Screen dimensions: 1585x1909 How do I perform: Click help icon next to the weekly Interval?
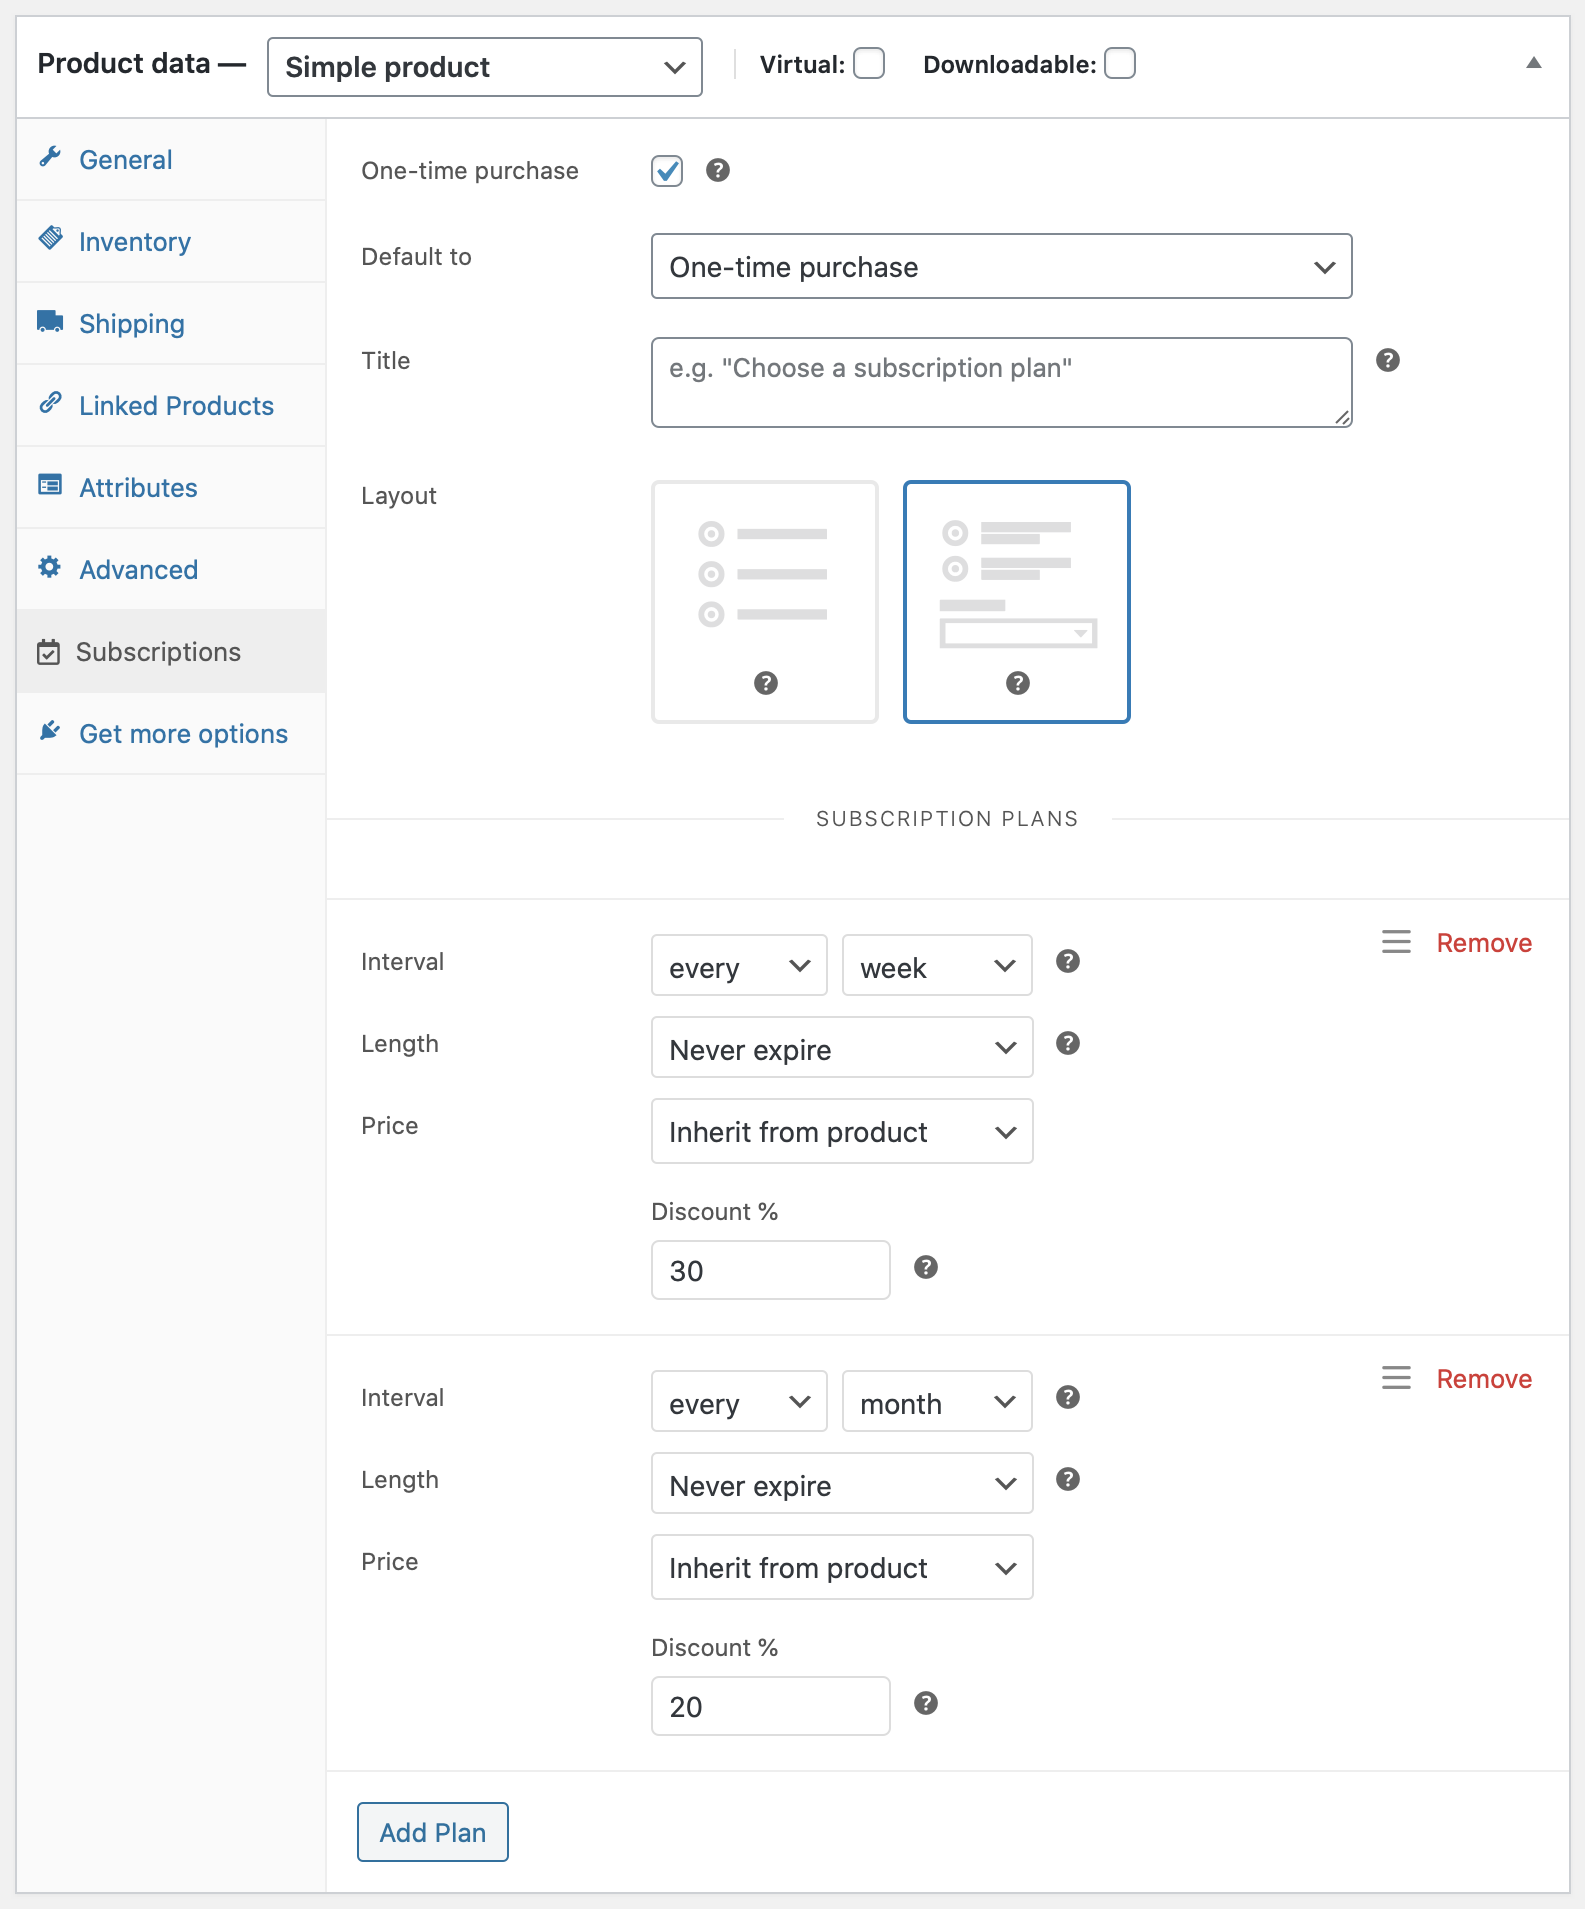[x=1067, y=961]
